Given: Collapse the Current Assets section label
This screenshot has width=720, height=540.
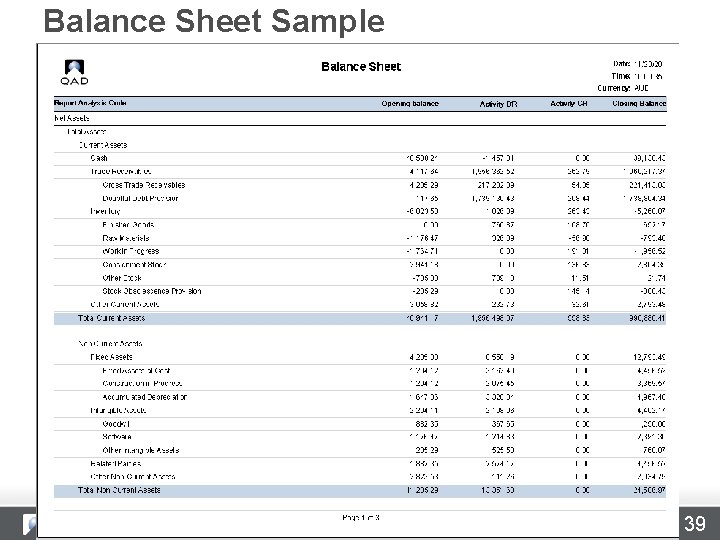Looking at the screenshot, I should coord(102,145).
